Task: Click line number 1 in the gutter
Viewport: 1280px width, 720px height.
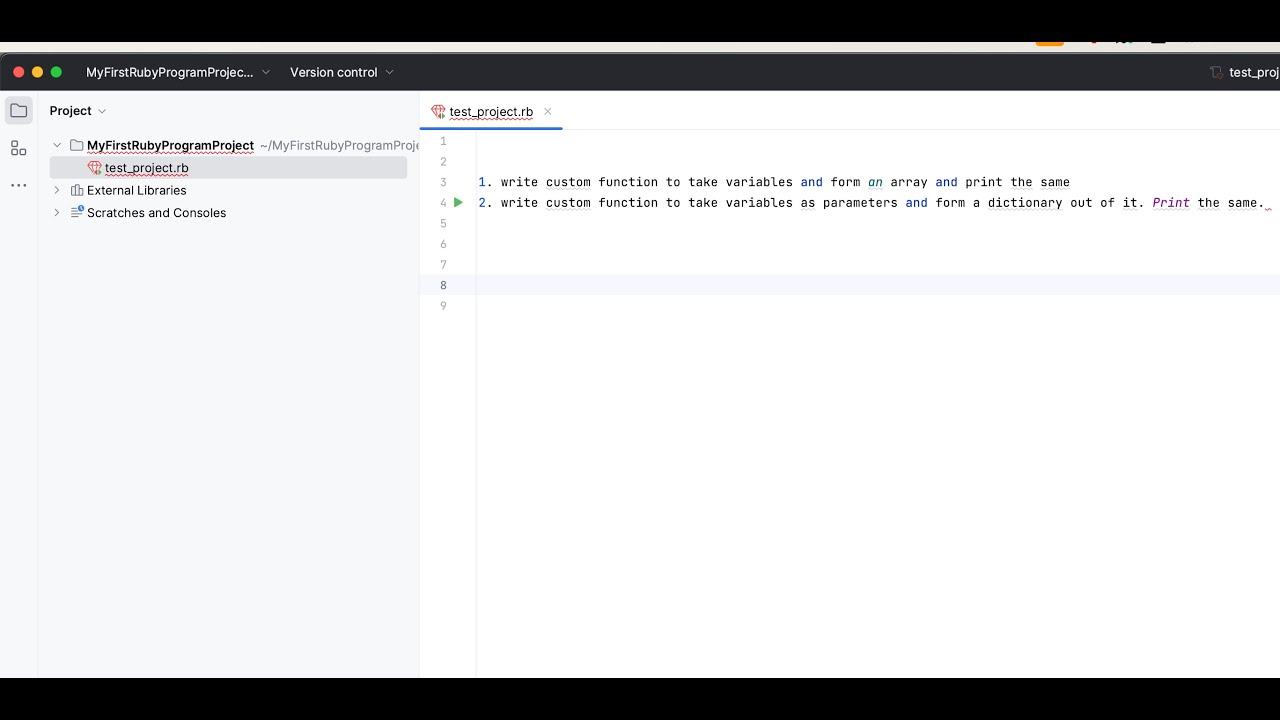Action: coord(443,141)
